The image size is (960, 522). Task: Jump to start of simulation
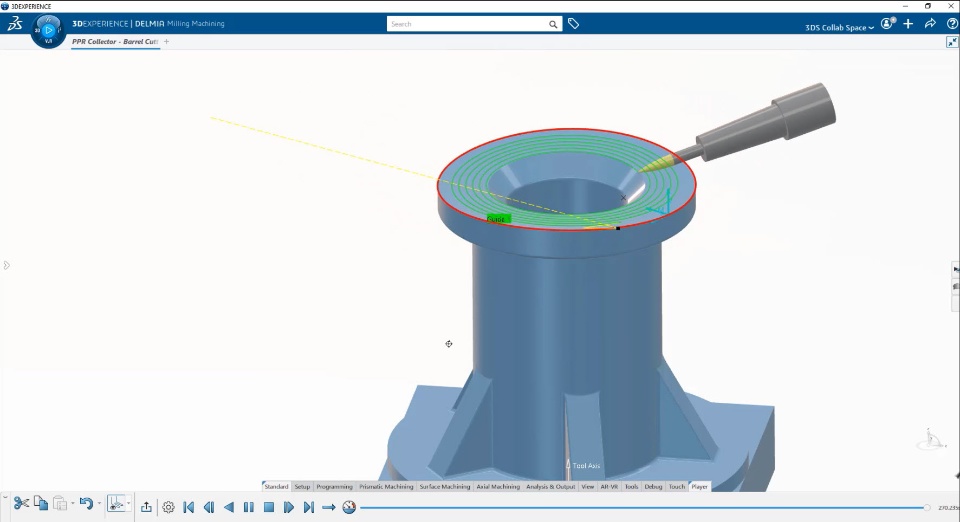tap(189, 507)
